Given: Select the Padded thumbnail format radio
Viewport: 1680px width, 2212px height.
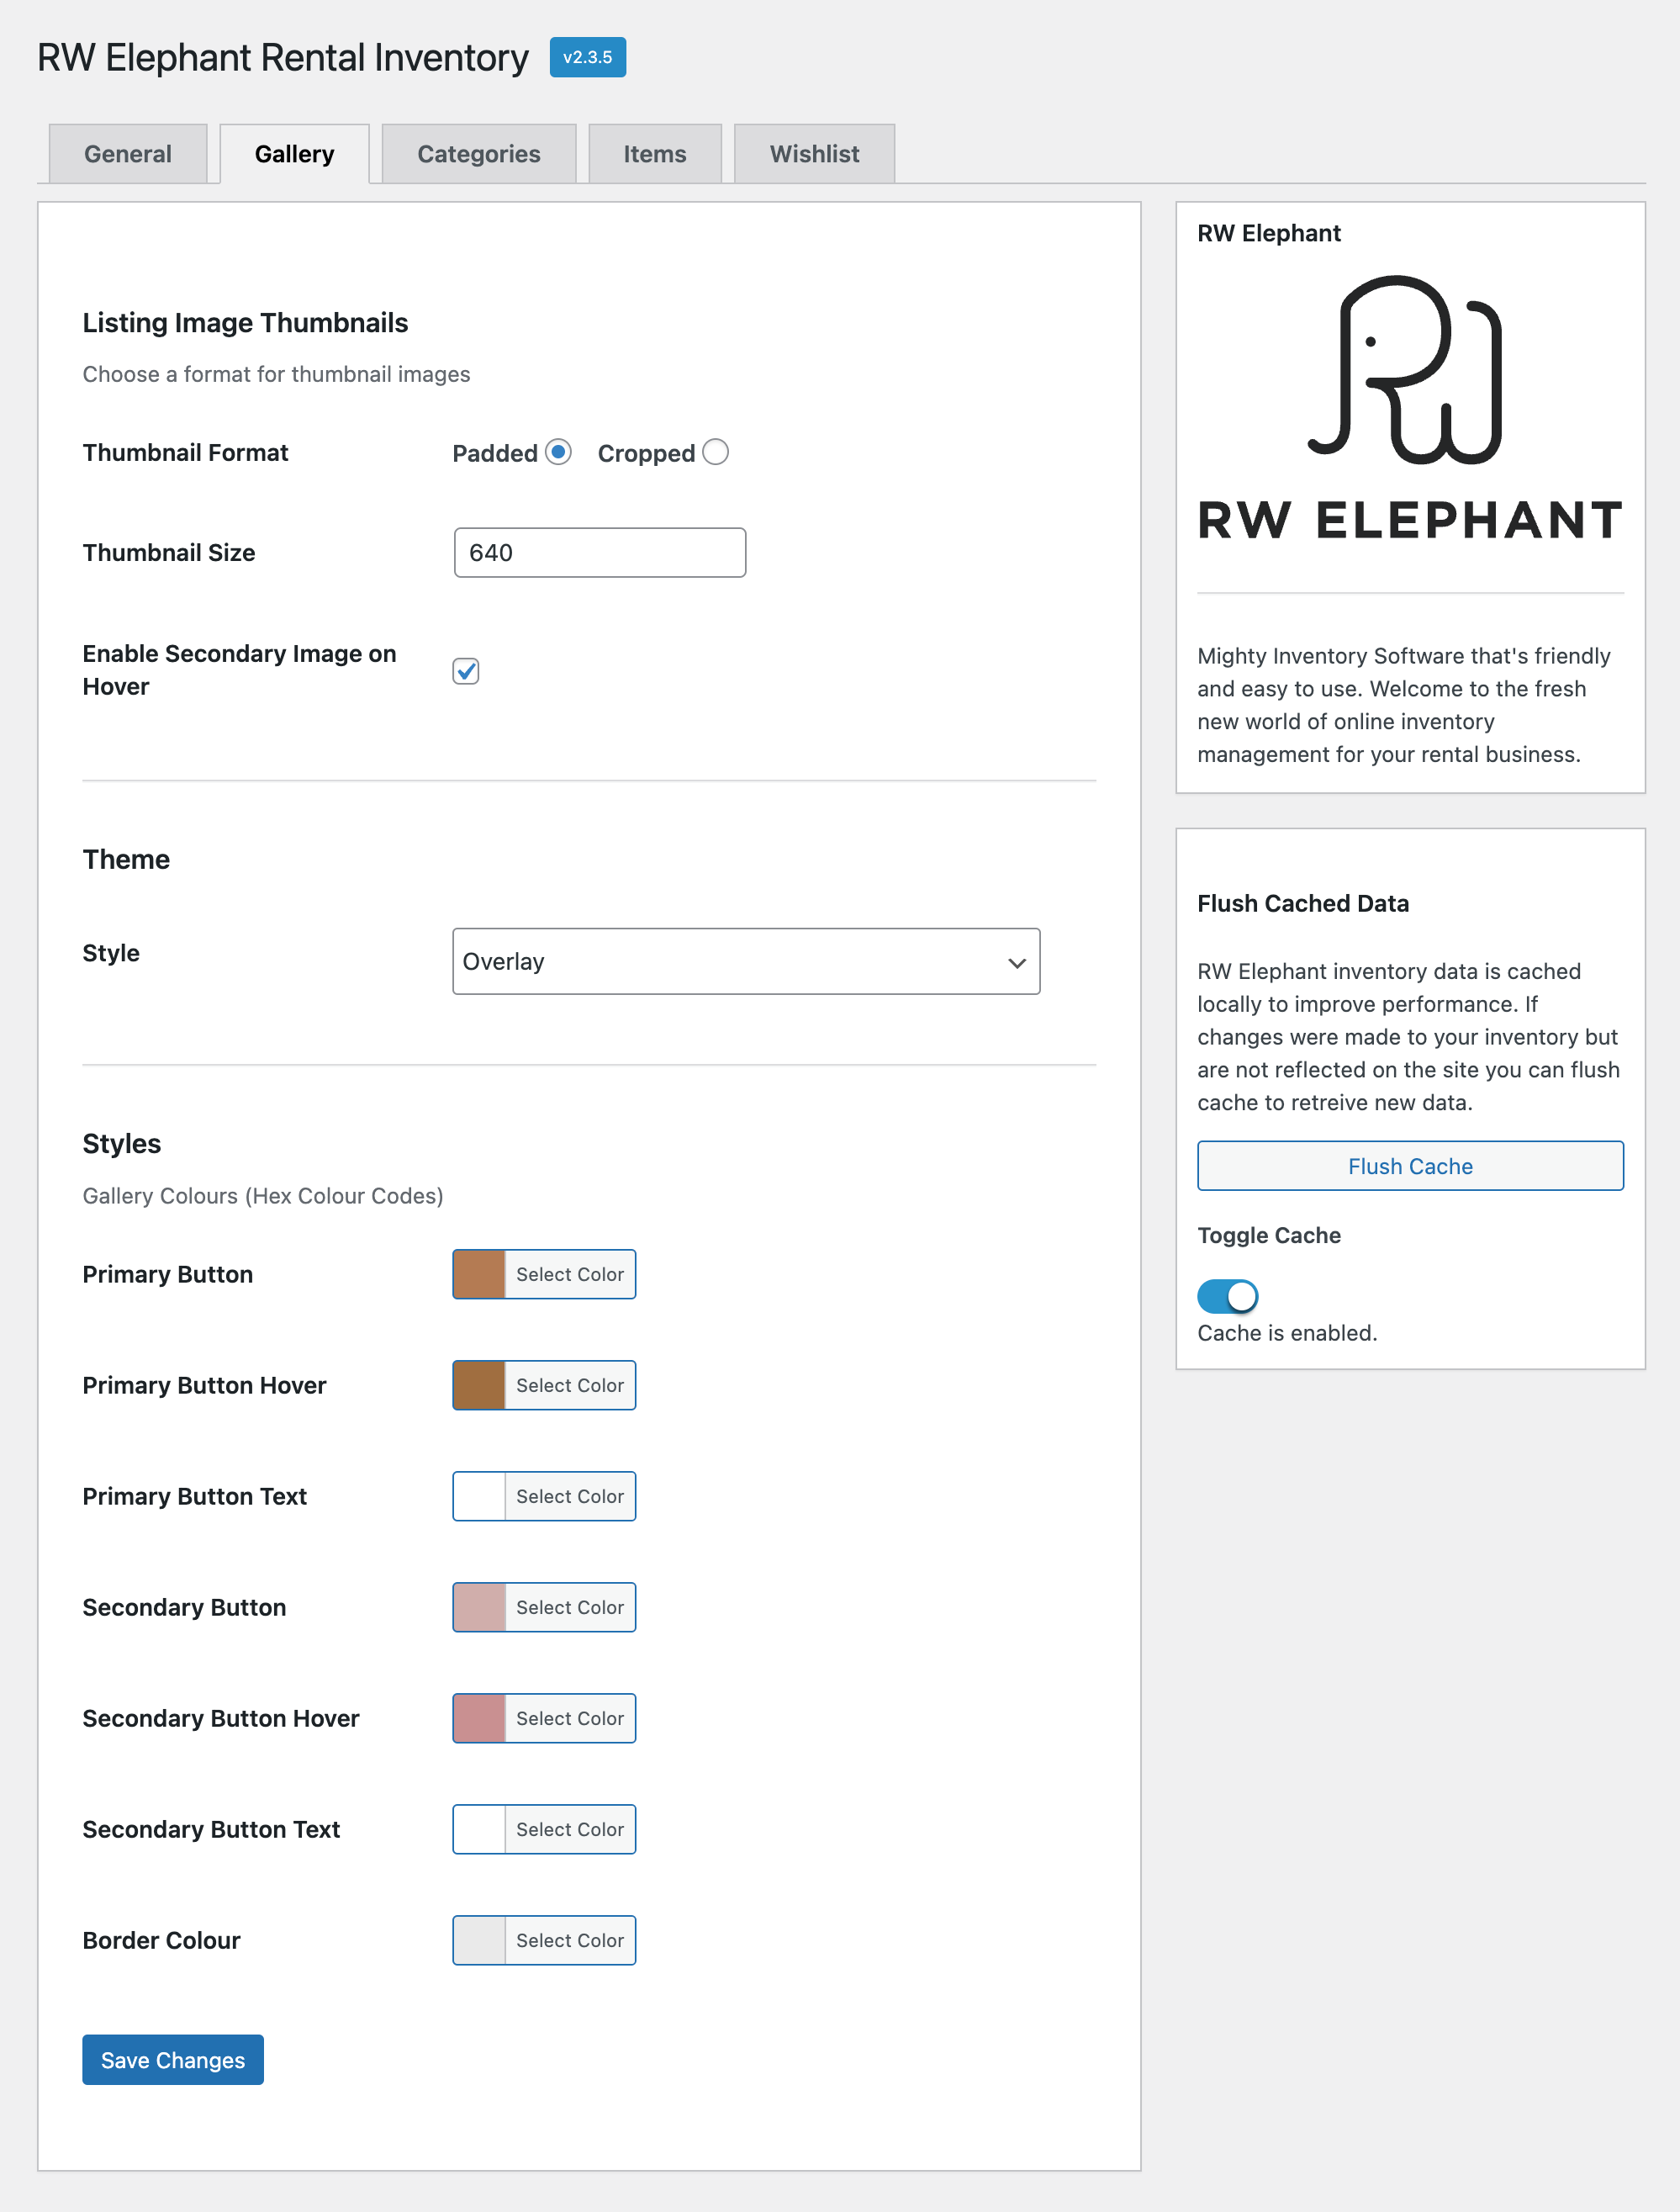Looking at the screenshot, I should [x=559, y=452].
